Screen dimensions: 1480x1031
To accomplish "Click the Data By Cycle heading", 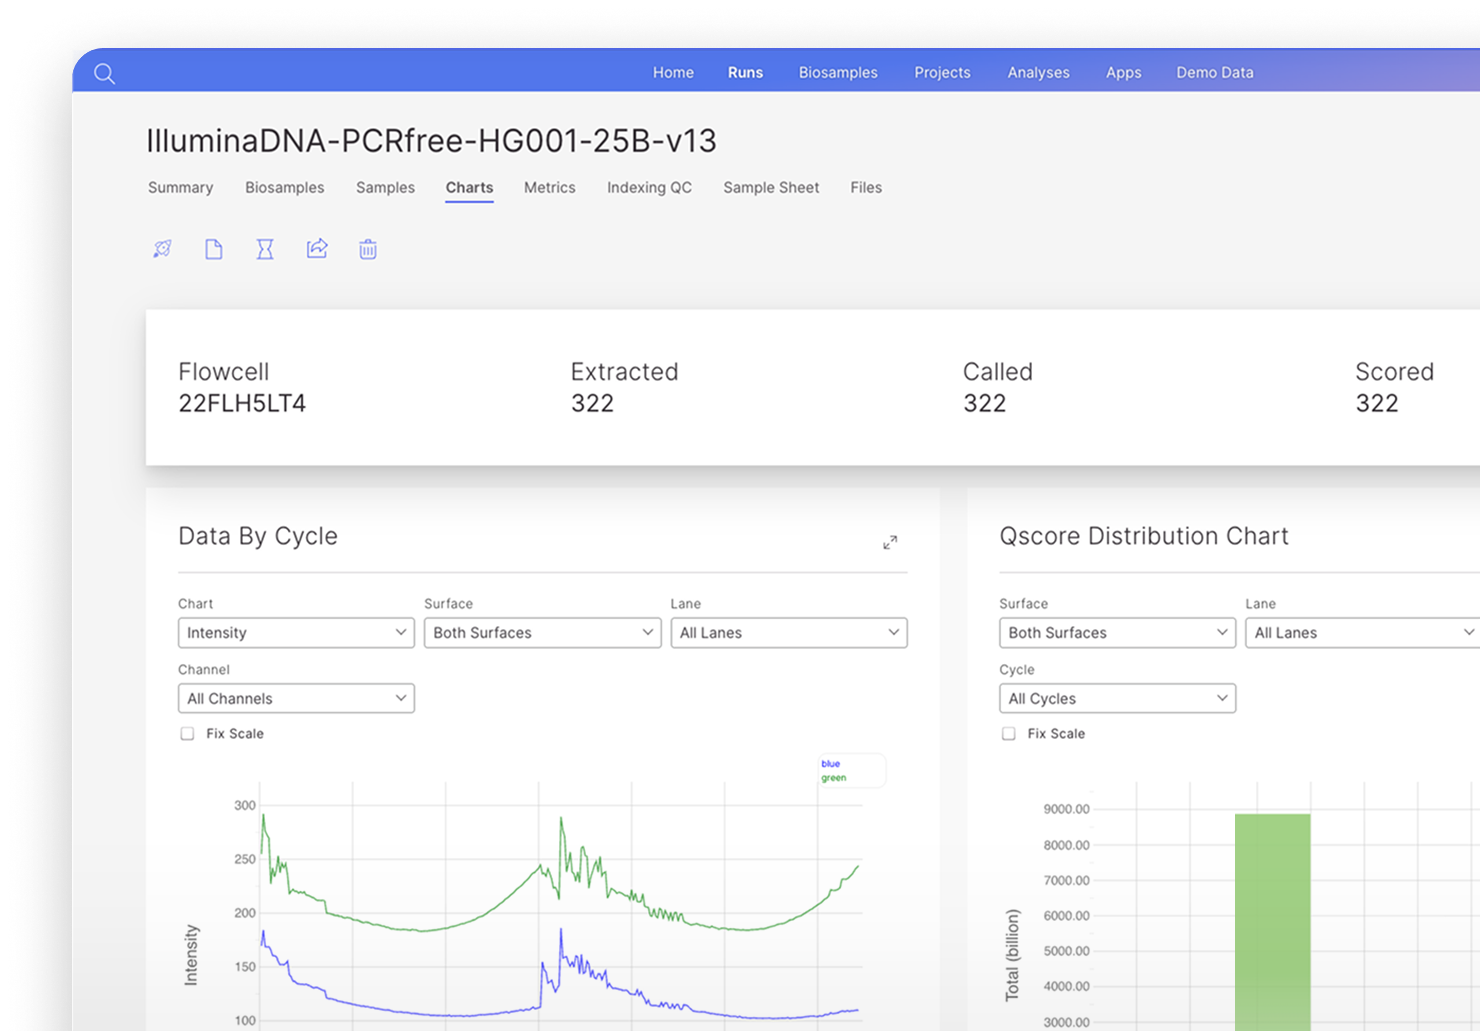I will pos(258,537).
